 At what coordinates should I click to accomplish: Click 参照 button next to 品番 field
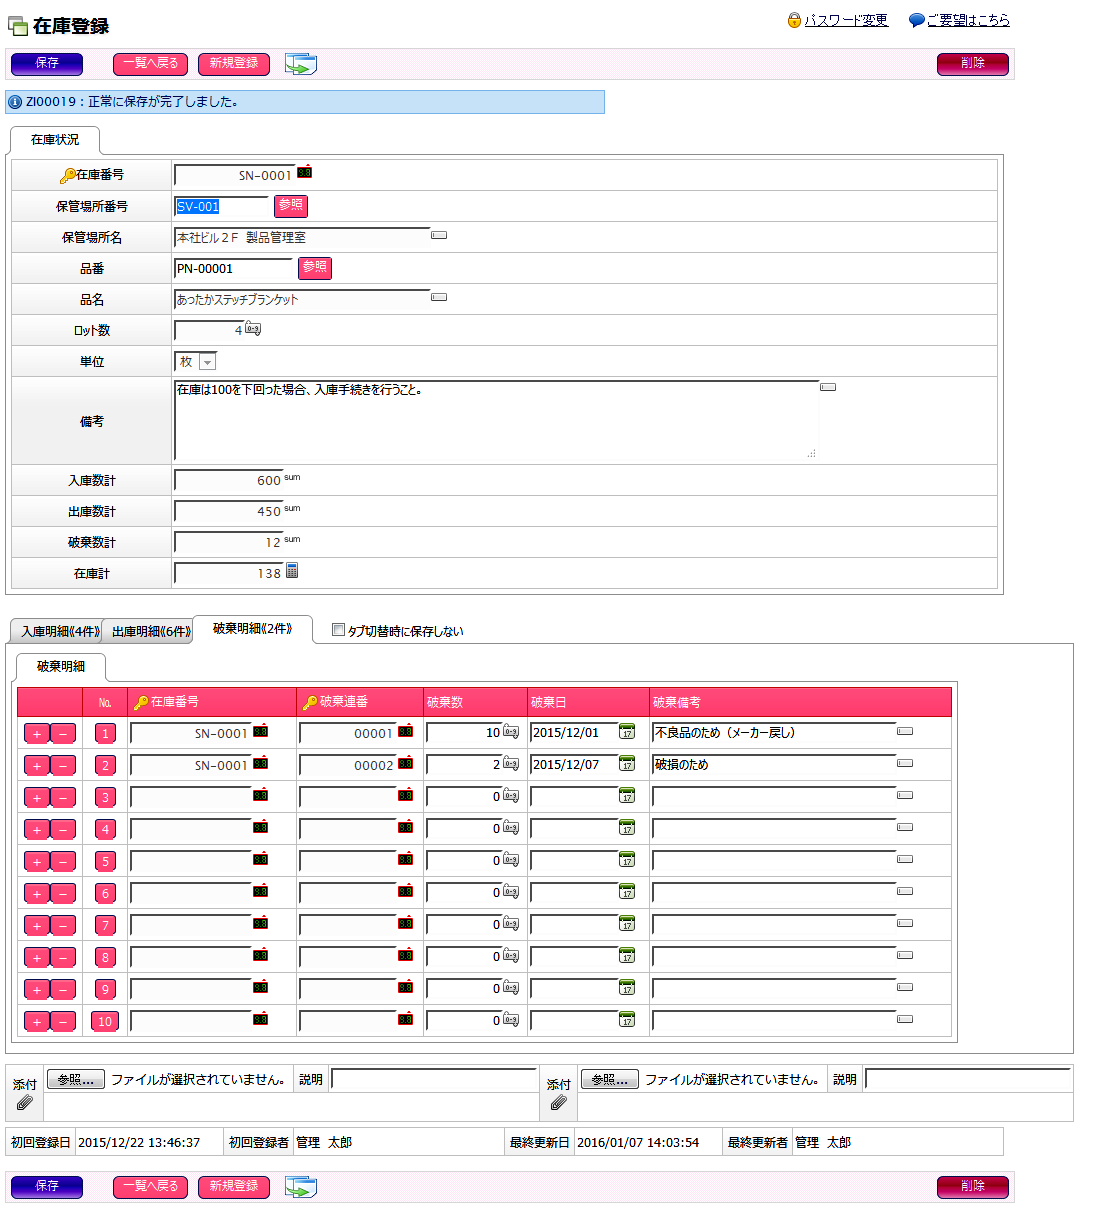pos(315,268)
